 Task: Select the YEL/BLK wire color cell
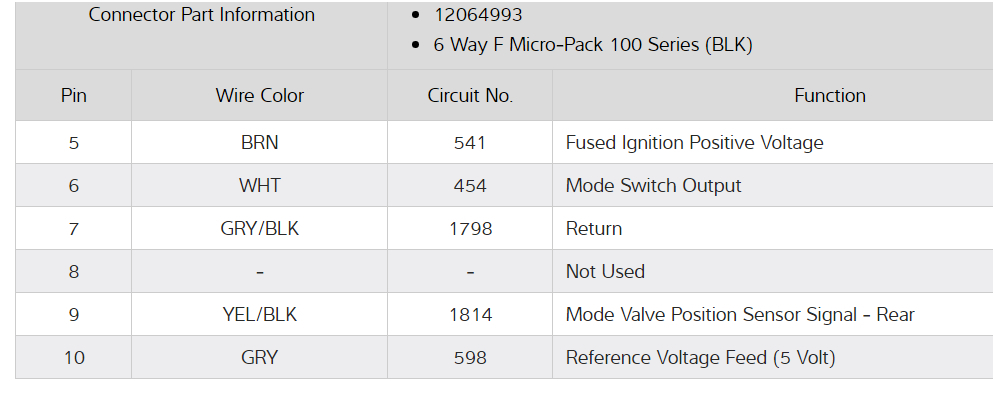(x=259, y=315)
